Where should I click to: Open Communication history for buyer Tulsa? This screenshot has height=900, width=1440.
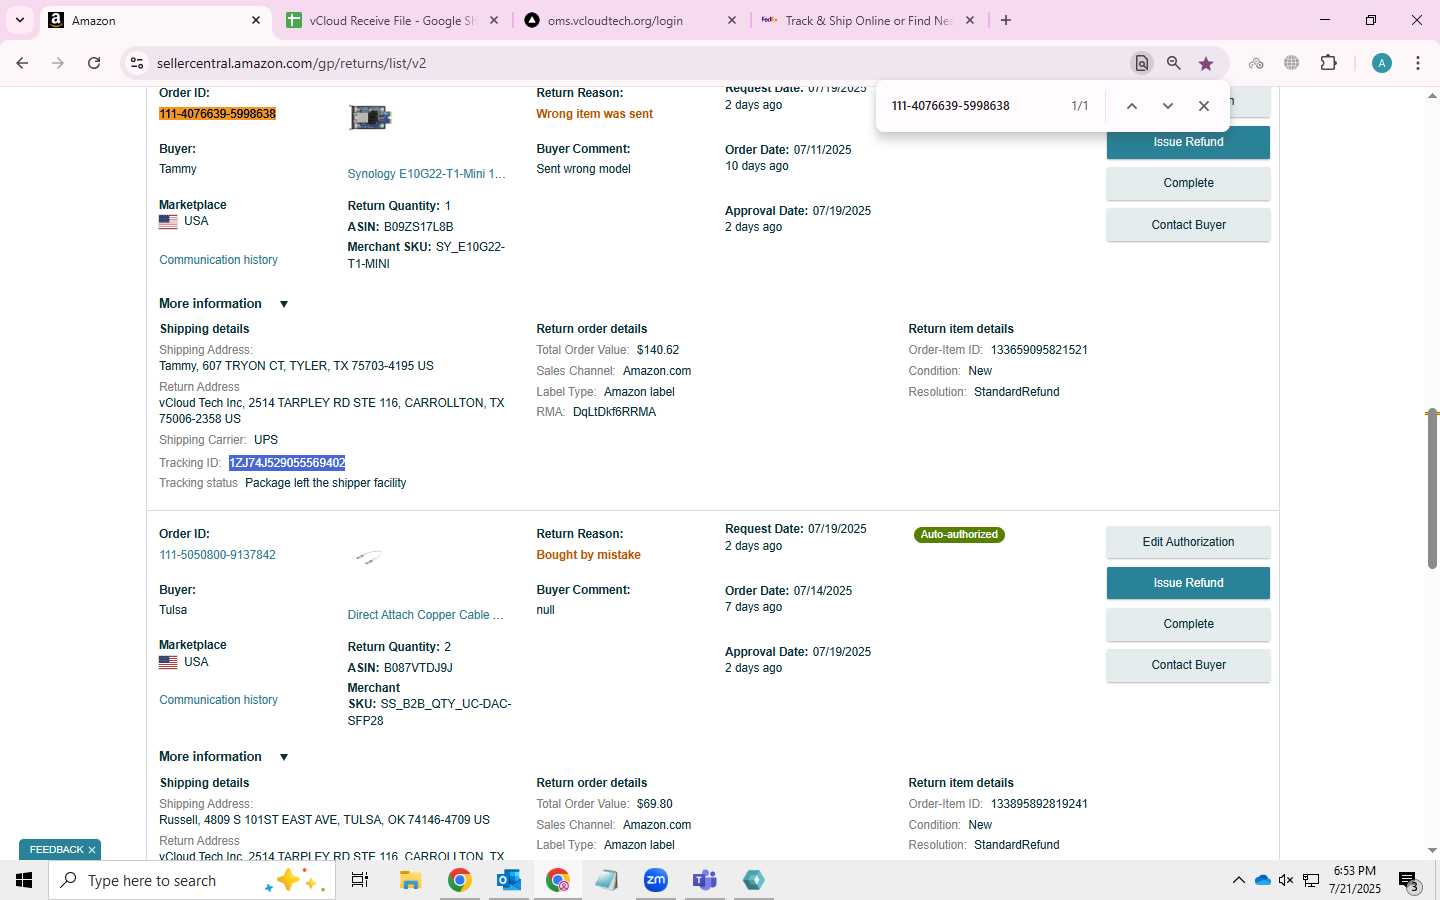click(218, 700)
